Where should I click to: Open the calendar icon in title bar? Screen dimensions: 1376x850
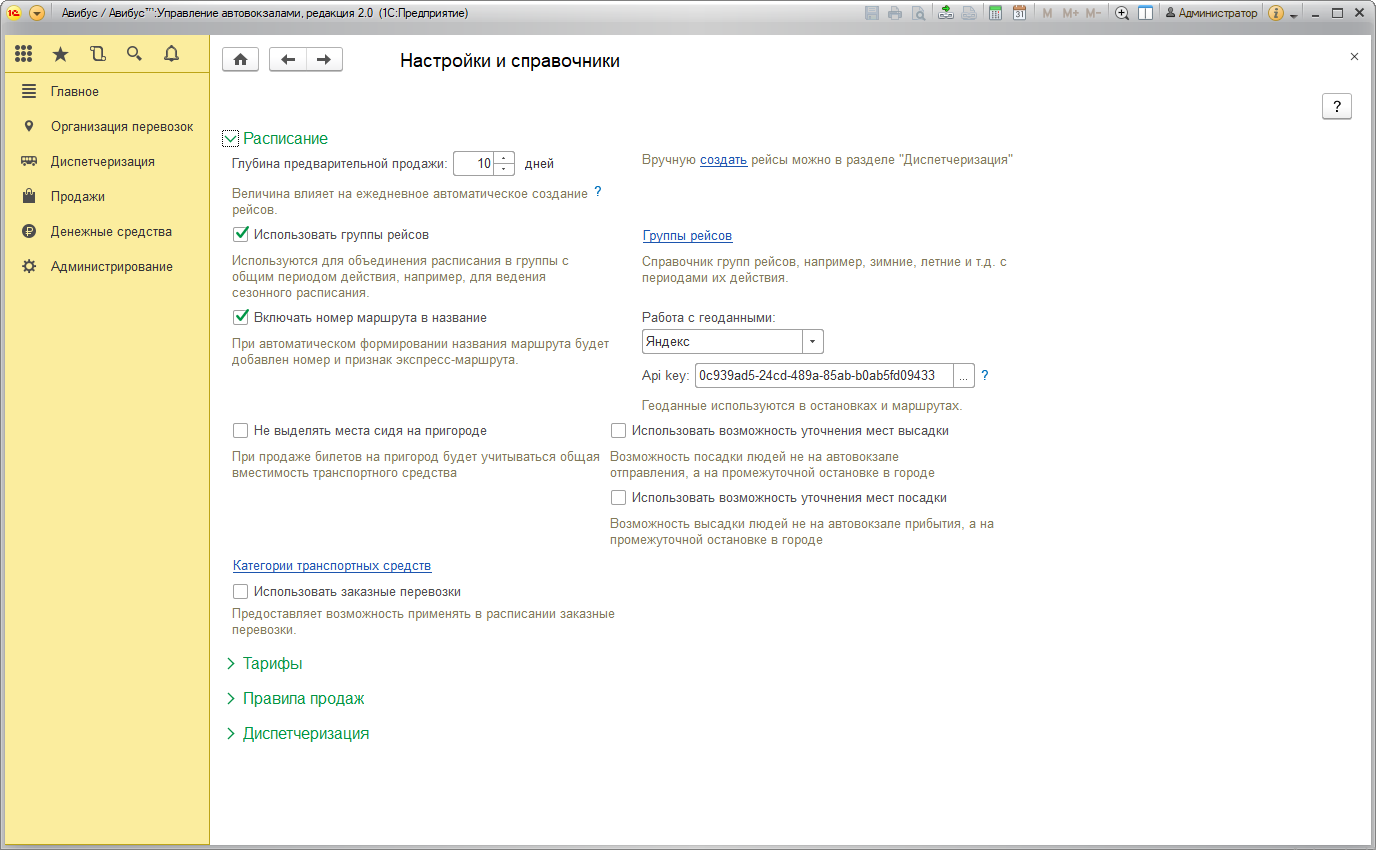point(1019,13)
